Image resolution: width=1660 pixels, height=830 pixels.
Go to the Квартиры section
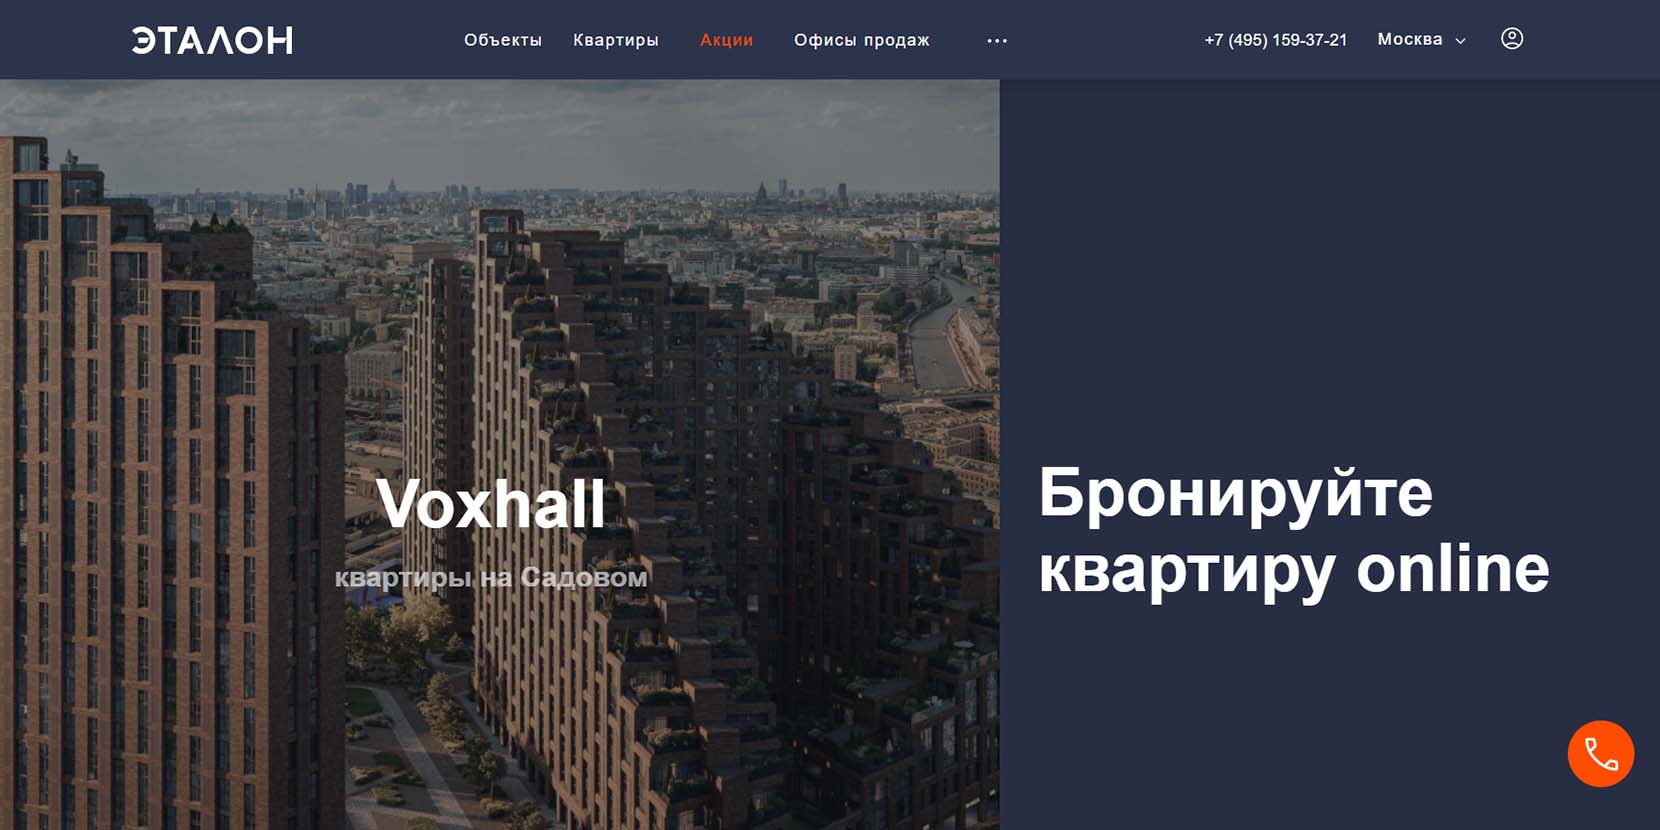(x=616, y=40)
